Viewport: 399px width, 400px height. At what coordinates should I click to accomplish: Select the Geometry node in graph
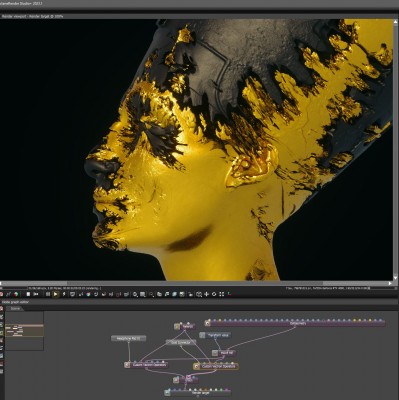click(x=295, y=323)
